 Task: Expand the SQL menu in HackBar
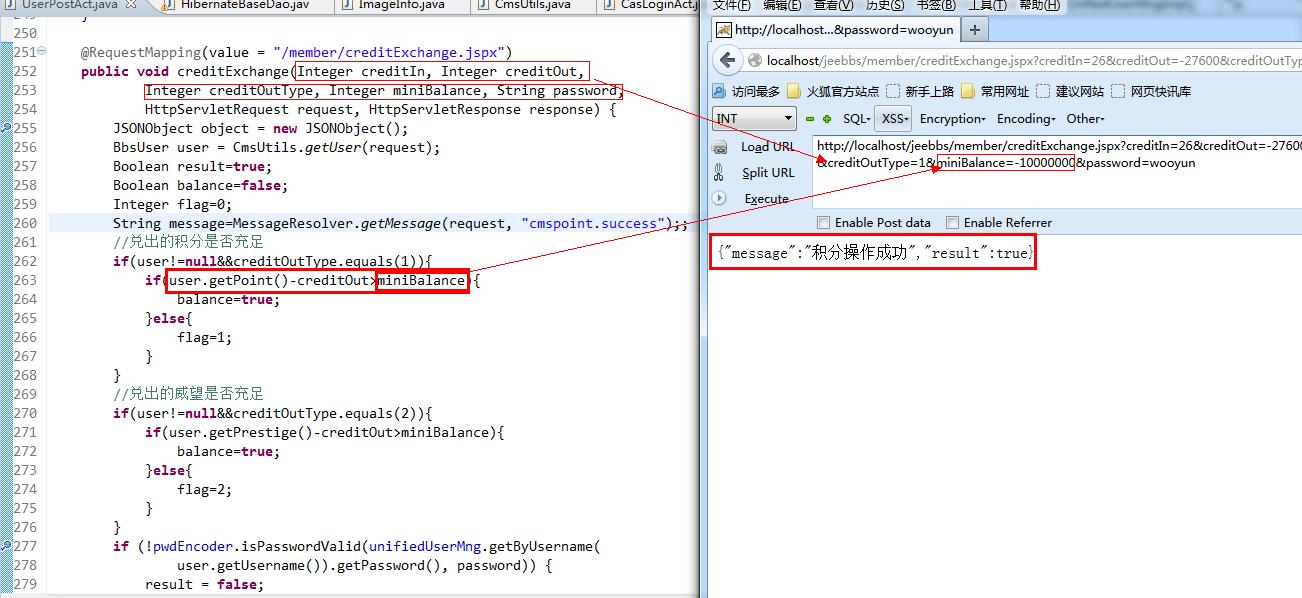856,118
